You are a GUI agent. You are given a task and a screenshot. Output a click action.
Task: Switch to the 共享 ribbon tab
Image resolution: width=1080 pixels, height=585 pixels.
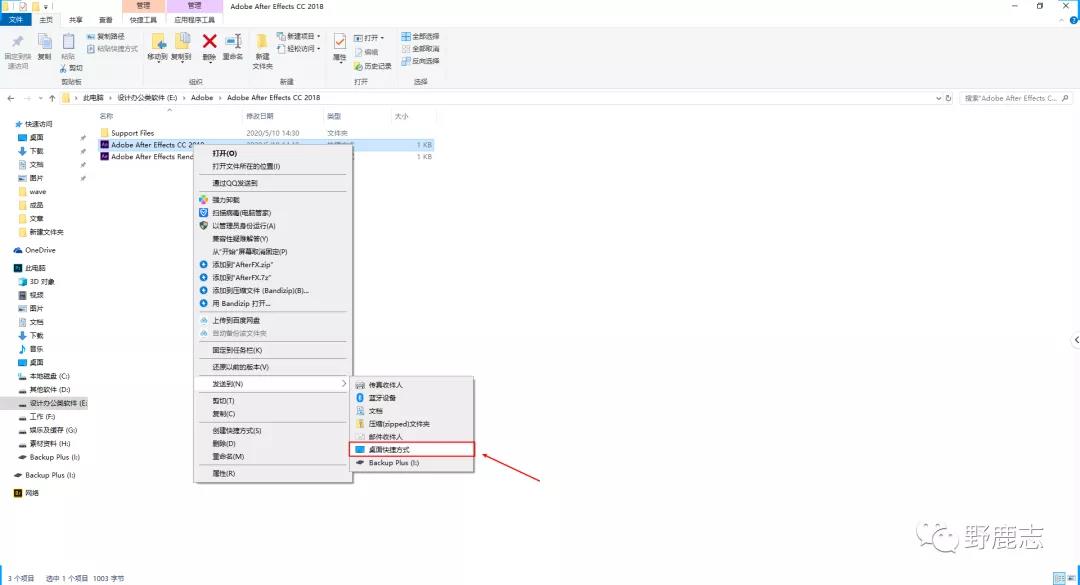[76, 20]
